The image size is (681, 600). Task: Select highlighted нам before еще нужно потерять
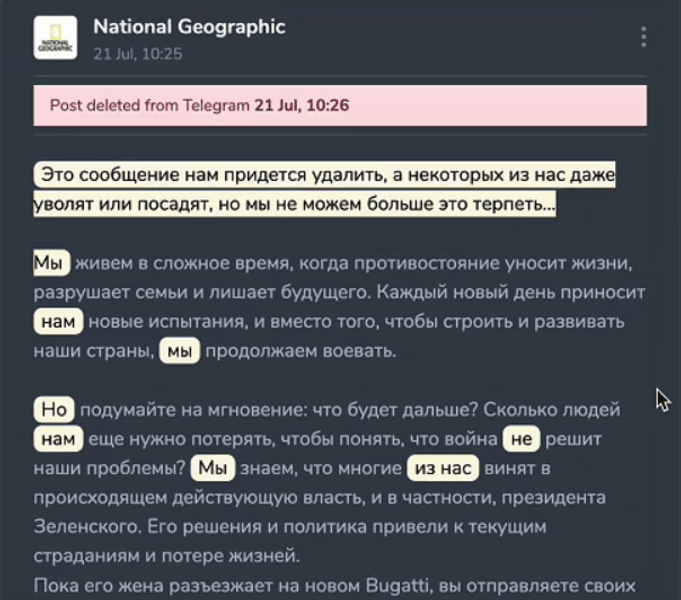[x=59, y=439]
